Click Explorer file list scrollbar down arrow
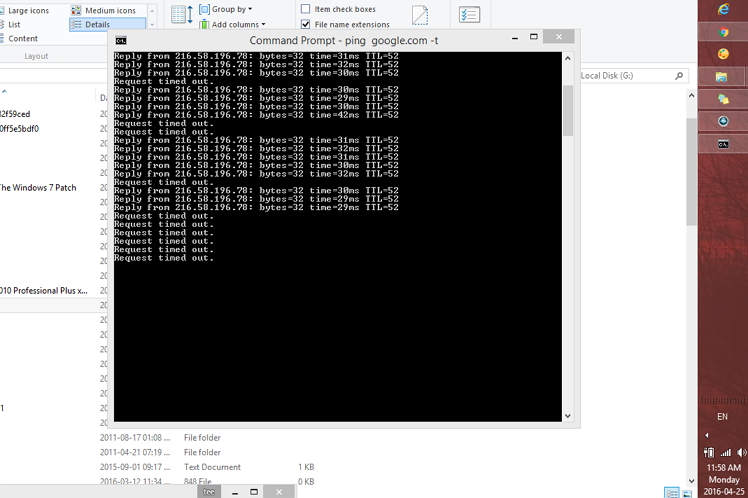 pos(691,481)
